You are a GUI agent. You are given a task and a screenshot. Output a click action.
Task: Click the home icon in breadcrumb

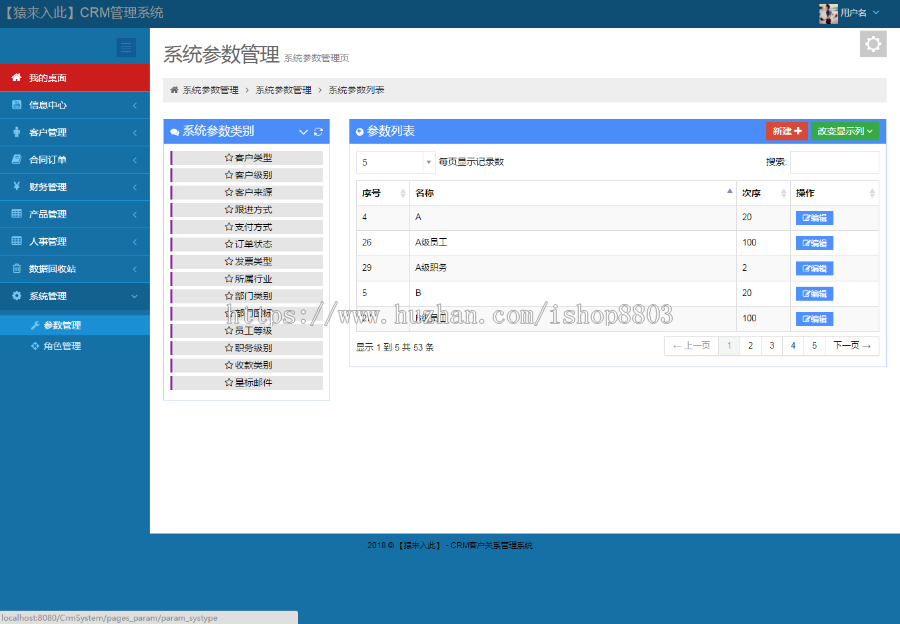click(174, 90)
